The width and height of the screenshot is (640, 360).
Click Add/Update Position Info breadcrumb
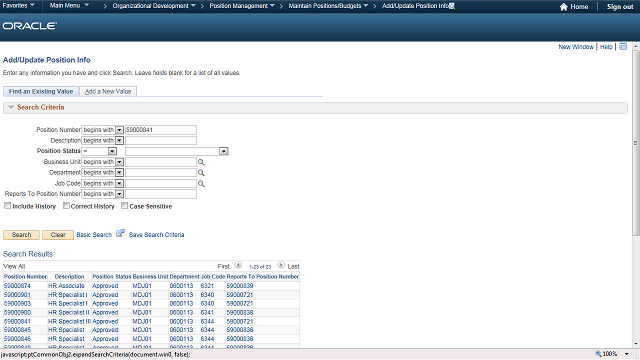click(416, 6)
